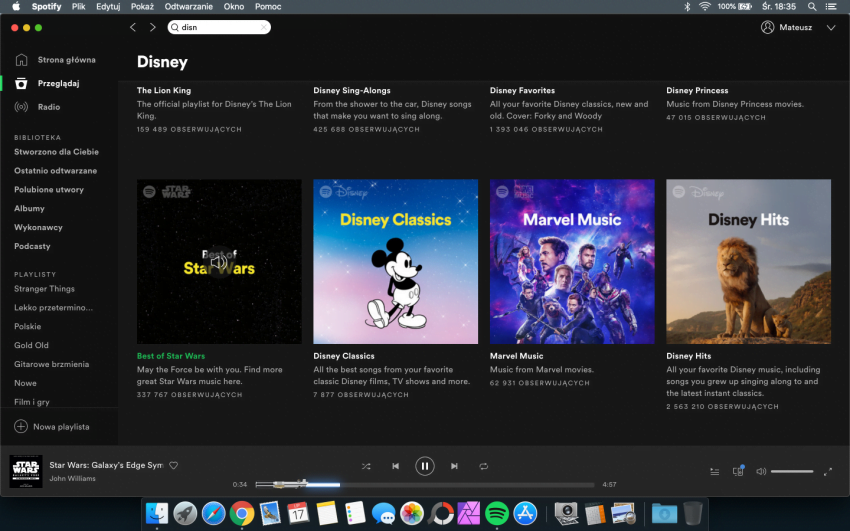Expand the account dropdown chevron
Viewport: 850px width, 531px height.
click(831, 28)
